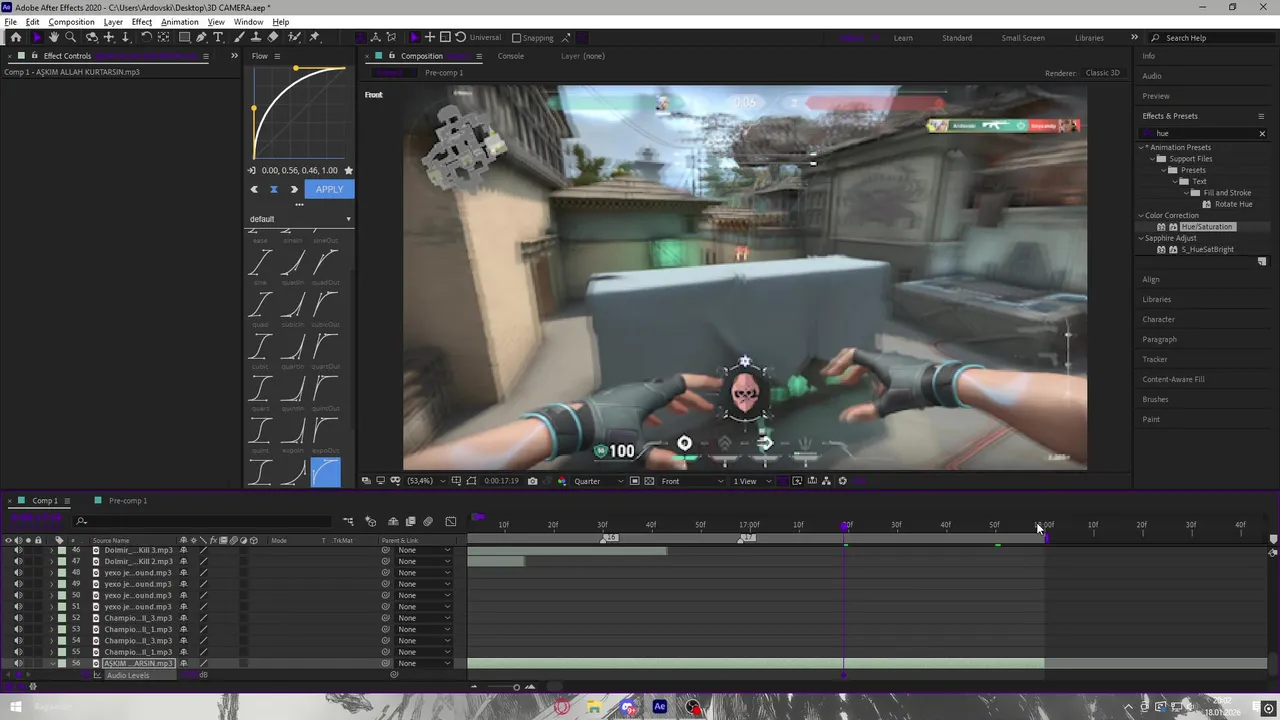The height and width of the screenshot is (720, 1280).
Task: Open the magnification ratio dropdown 53,4%
Action: pos(427,481)
